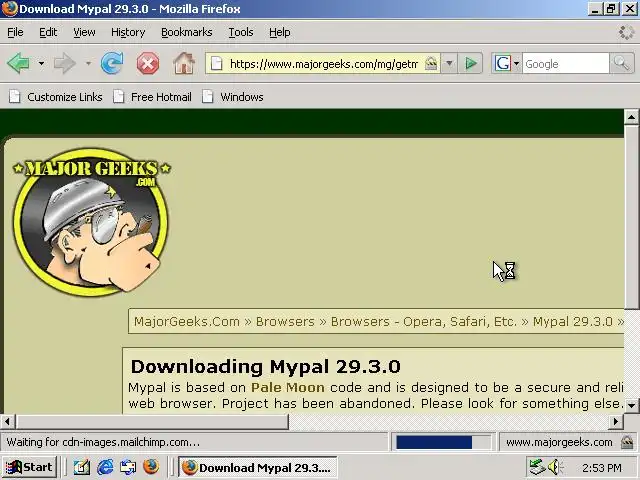Click the status bar padlock security icon
Screen dimensions: 640x480
coord(627,442)
